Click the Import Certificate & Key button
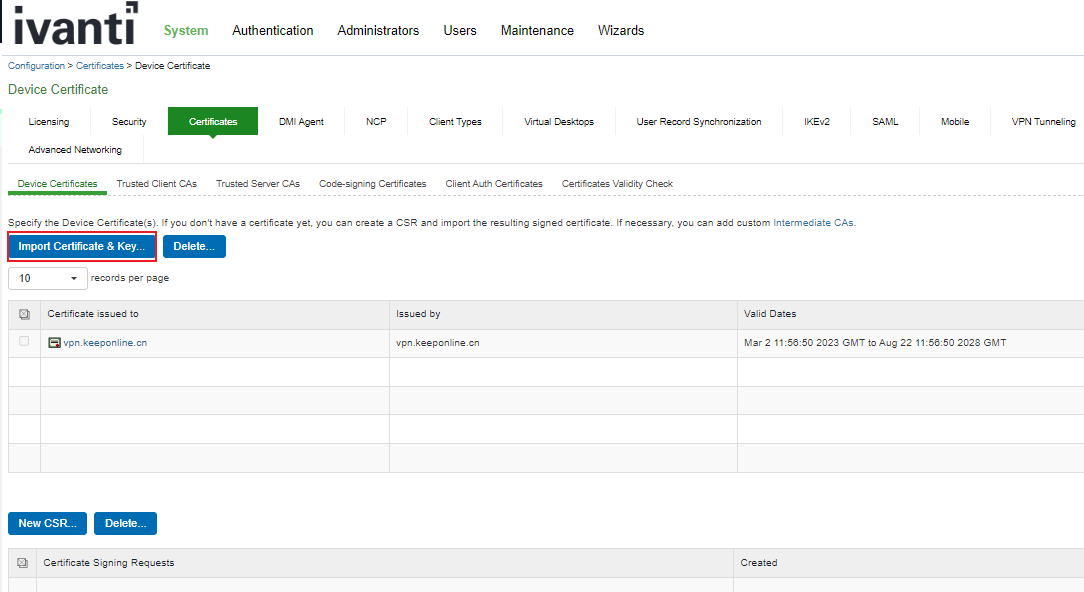Image resolution: width=1084 pixels, height=592 pixels. pos(81,245)
